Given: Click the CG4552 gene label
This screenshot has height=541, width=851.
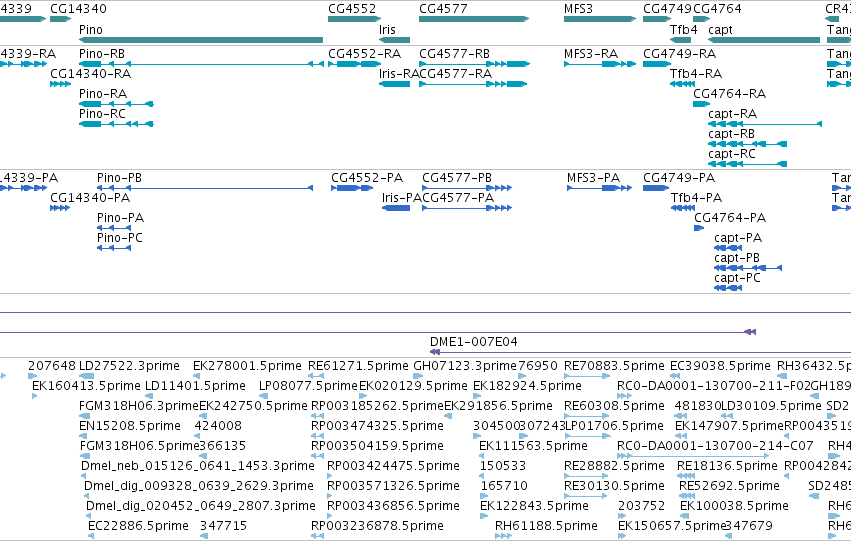Looking at the screenshot, I should (x=352, y=9).
